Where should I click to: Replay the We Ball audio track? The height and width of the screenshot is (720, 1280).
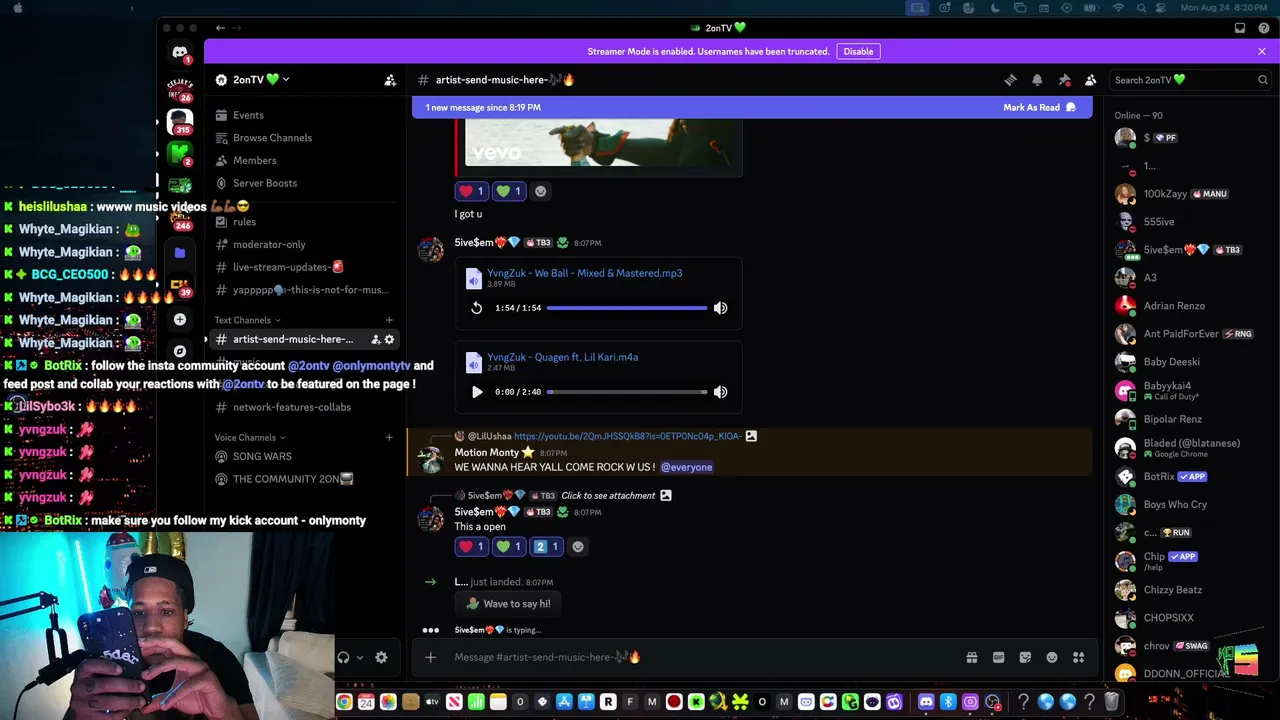point(477,308)
